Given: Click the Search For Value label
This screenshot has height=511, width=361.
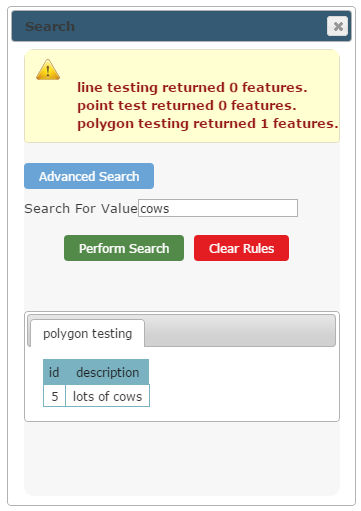Looking at the screenshot, I should (x=81, y=209).
